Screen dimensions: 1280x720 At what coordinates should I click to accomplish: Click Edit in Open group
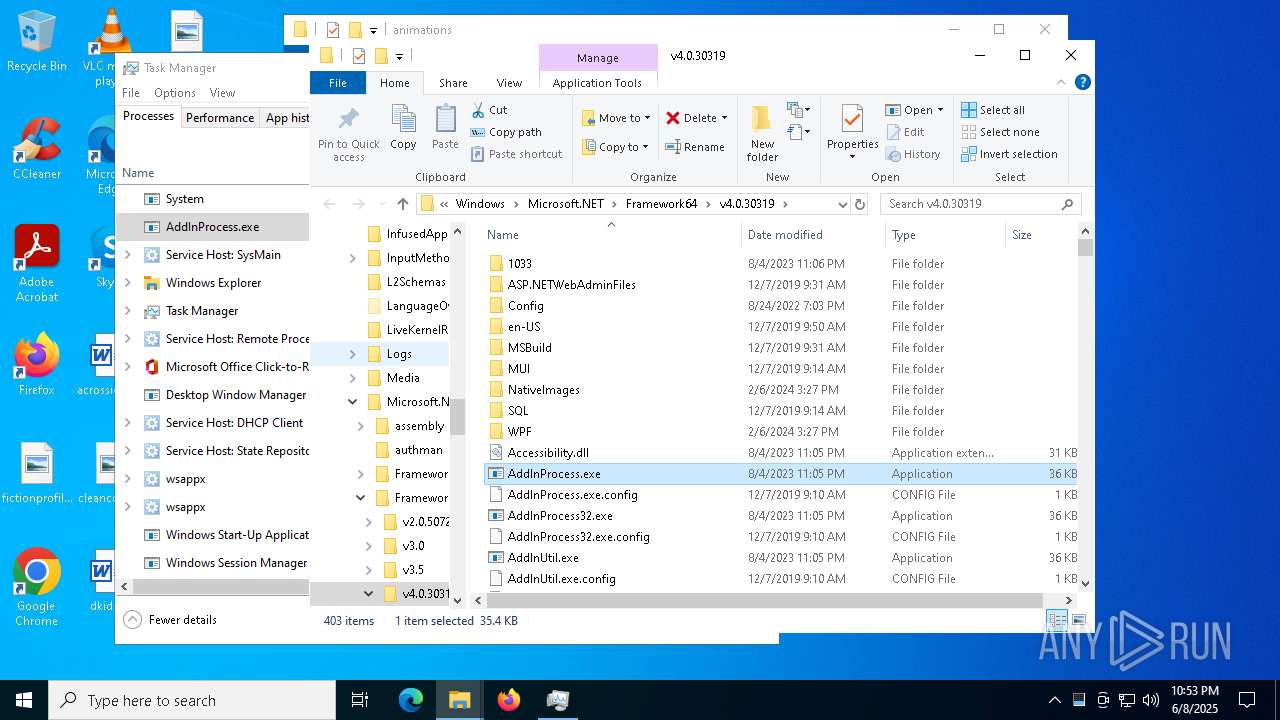(x=906, y=132)
